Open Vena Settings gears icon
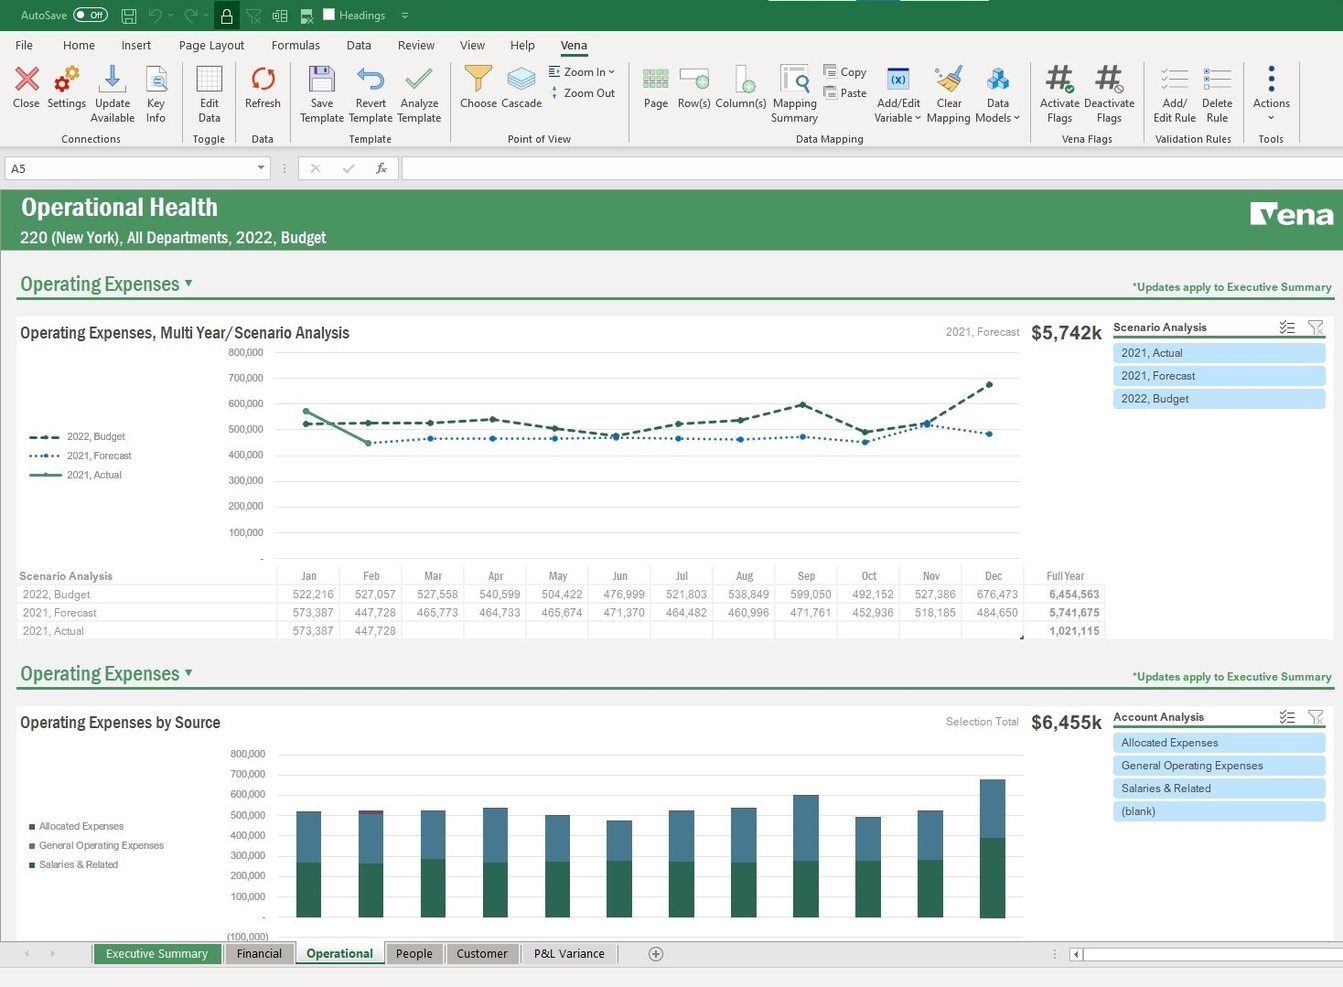Viewport: 1343px width, 987px height. [x=67, y=79]
